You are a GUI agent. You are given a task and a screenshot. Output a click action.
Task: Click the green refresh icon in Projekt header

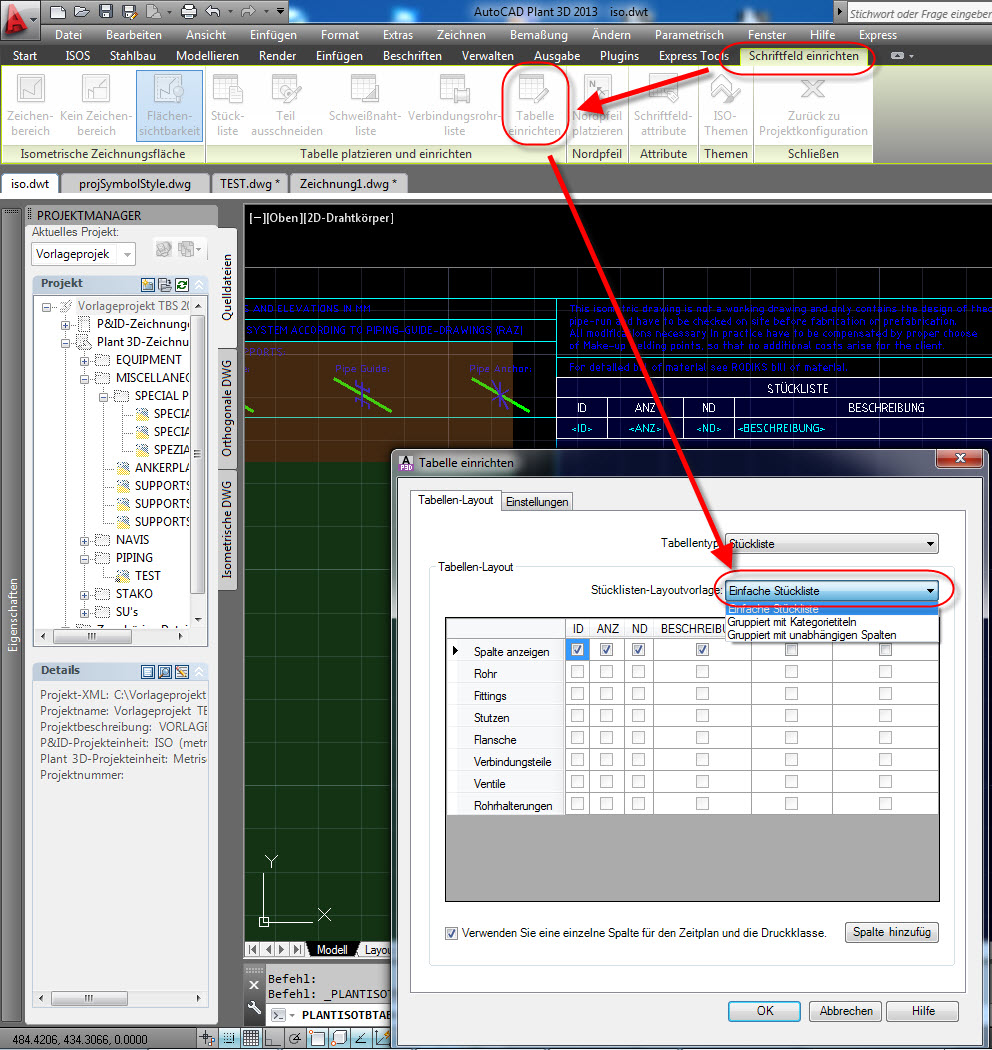pyautogui.click(x=182, y=285)
